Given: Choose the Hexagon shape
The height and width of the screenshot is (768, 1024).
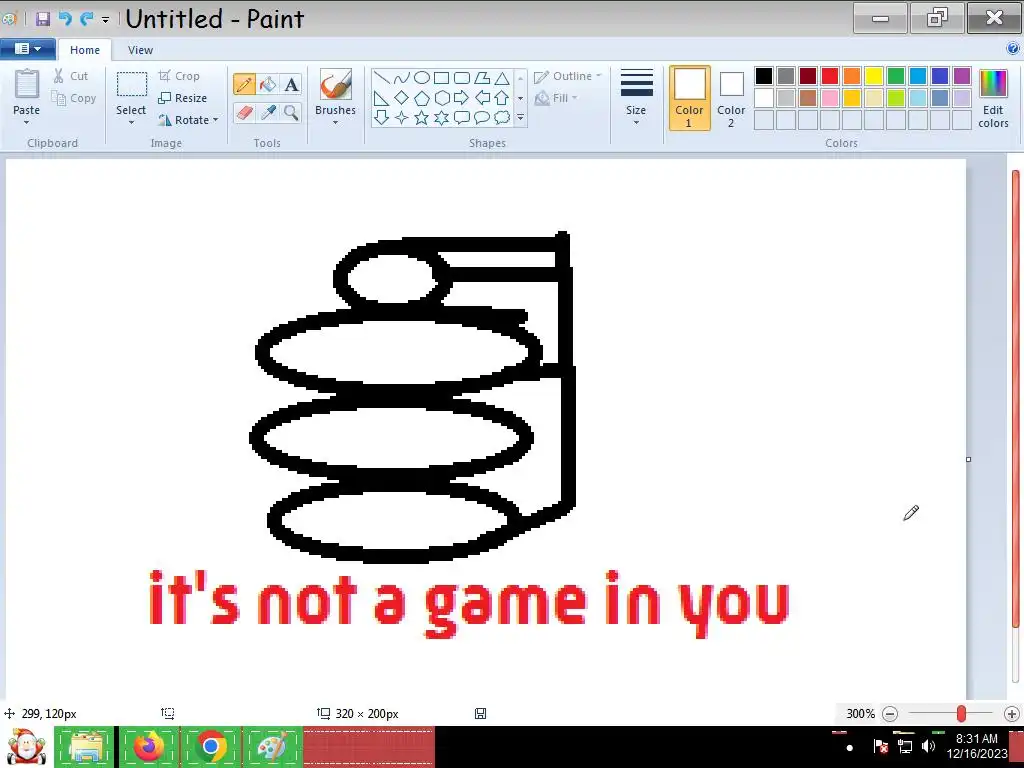Looking at the screenshot, I should pos(441,98).
